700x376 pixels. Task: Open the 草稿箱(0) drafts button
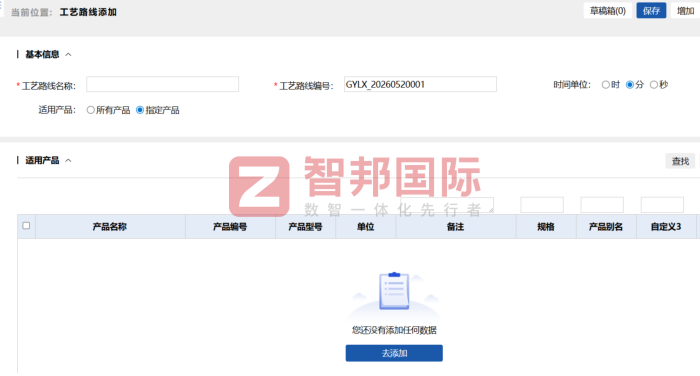[x=608, y=11]
